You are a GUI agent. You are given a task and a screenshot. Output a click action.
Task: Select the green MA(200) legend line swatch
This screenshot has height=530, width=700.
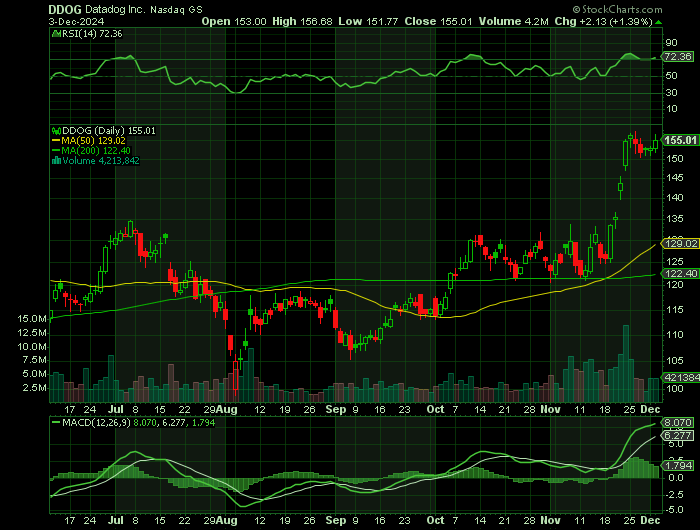56,150
